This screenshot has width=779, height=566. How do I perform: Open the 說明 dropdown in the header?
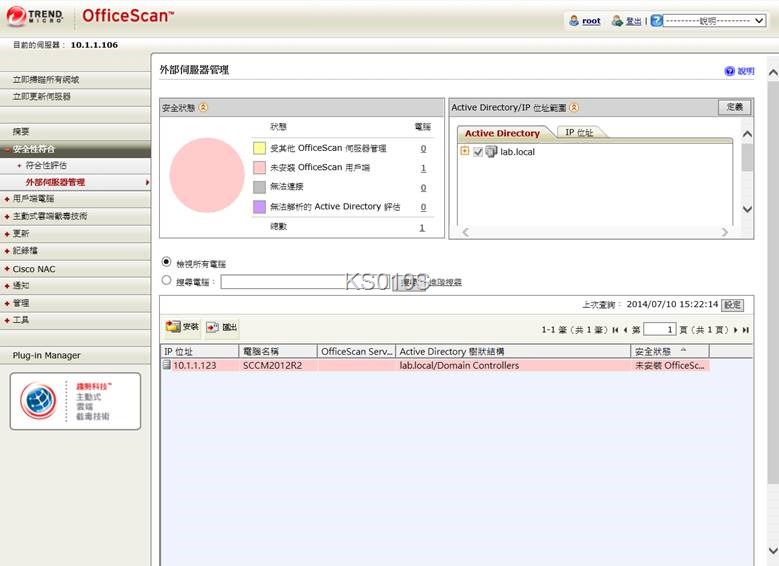pyautogui.click(x=714, y=20)
